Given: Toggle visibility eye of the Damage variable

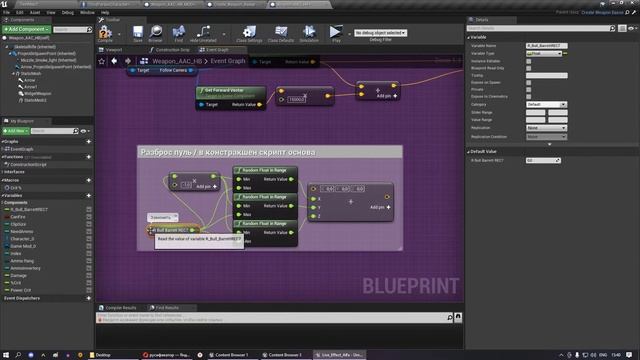Looking at the screenshot, I should tap(89, 276).
